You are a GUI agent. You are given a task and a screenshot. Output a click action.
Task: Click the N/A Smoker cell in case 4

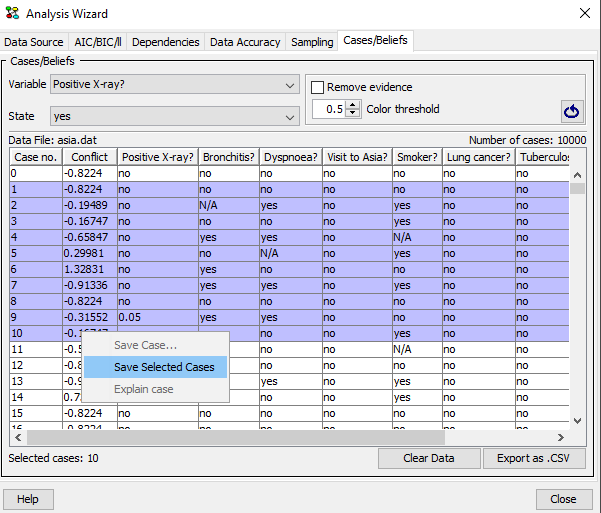click(x=417, y=237)
